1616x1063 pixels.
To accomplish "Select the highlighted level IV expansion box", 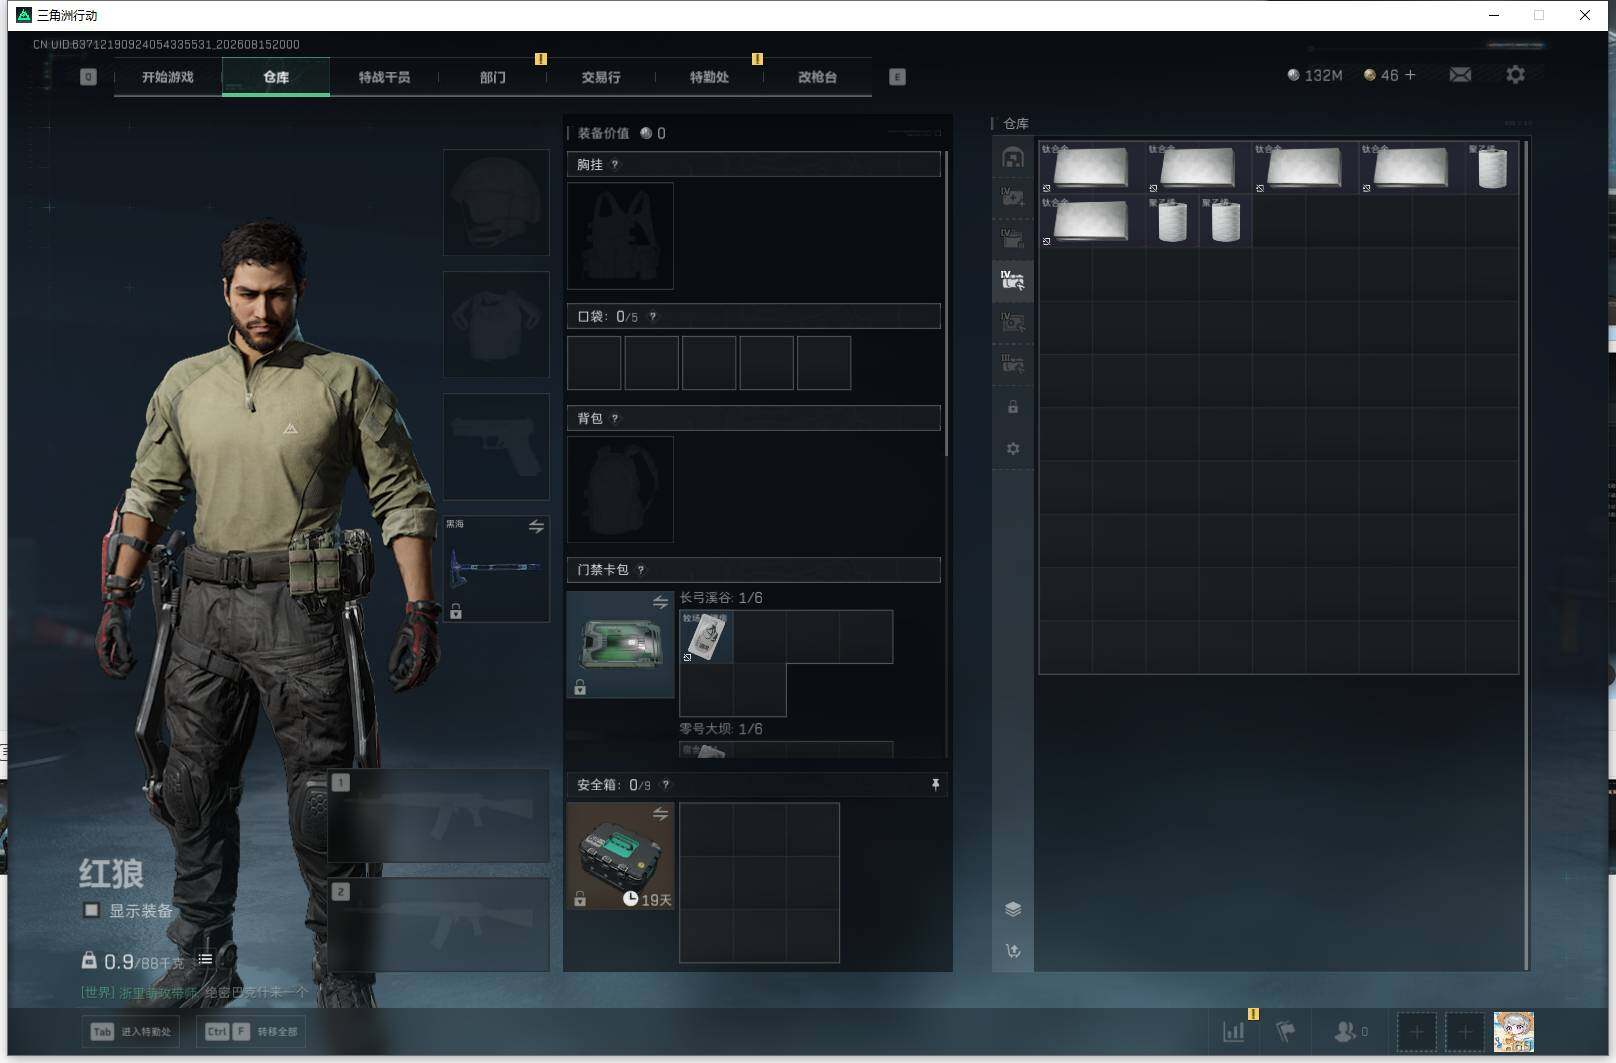I will click(x=1013, y=280).
